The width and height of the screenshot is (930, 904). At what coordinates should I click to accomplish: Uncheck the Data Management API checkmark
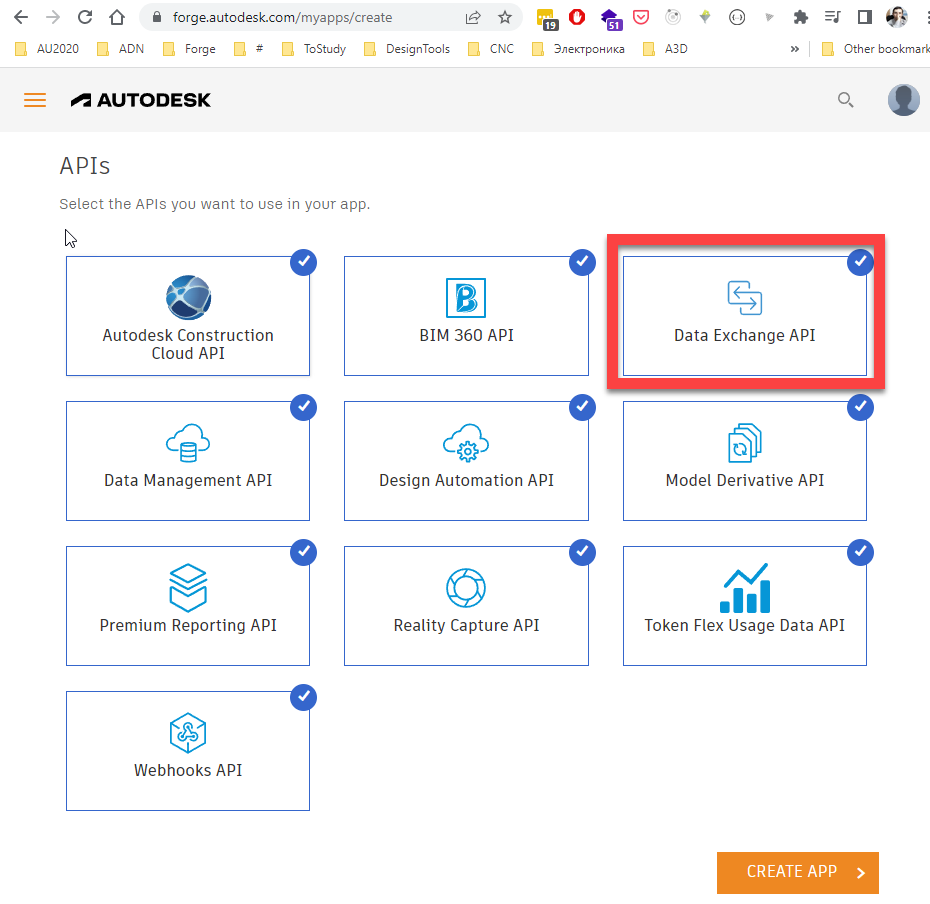pos(304,408)
